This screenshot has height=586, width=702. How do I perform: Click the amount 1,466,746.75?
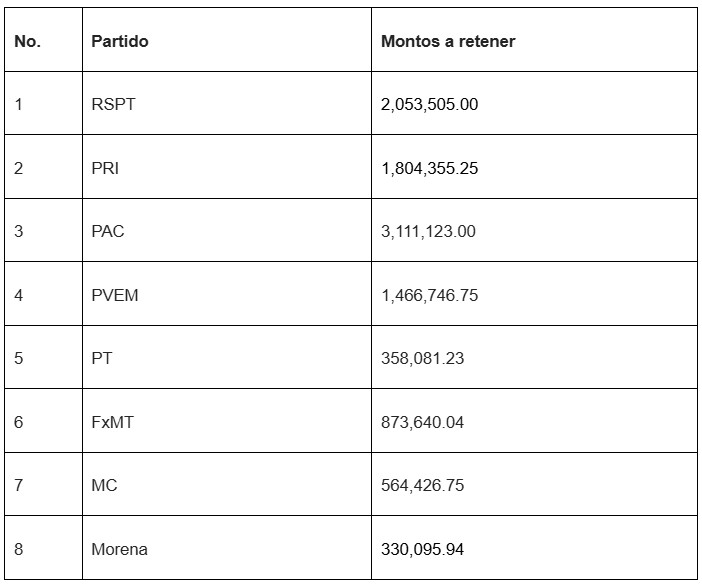point(429,295)
